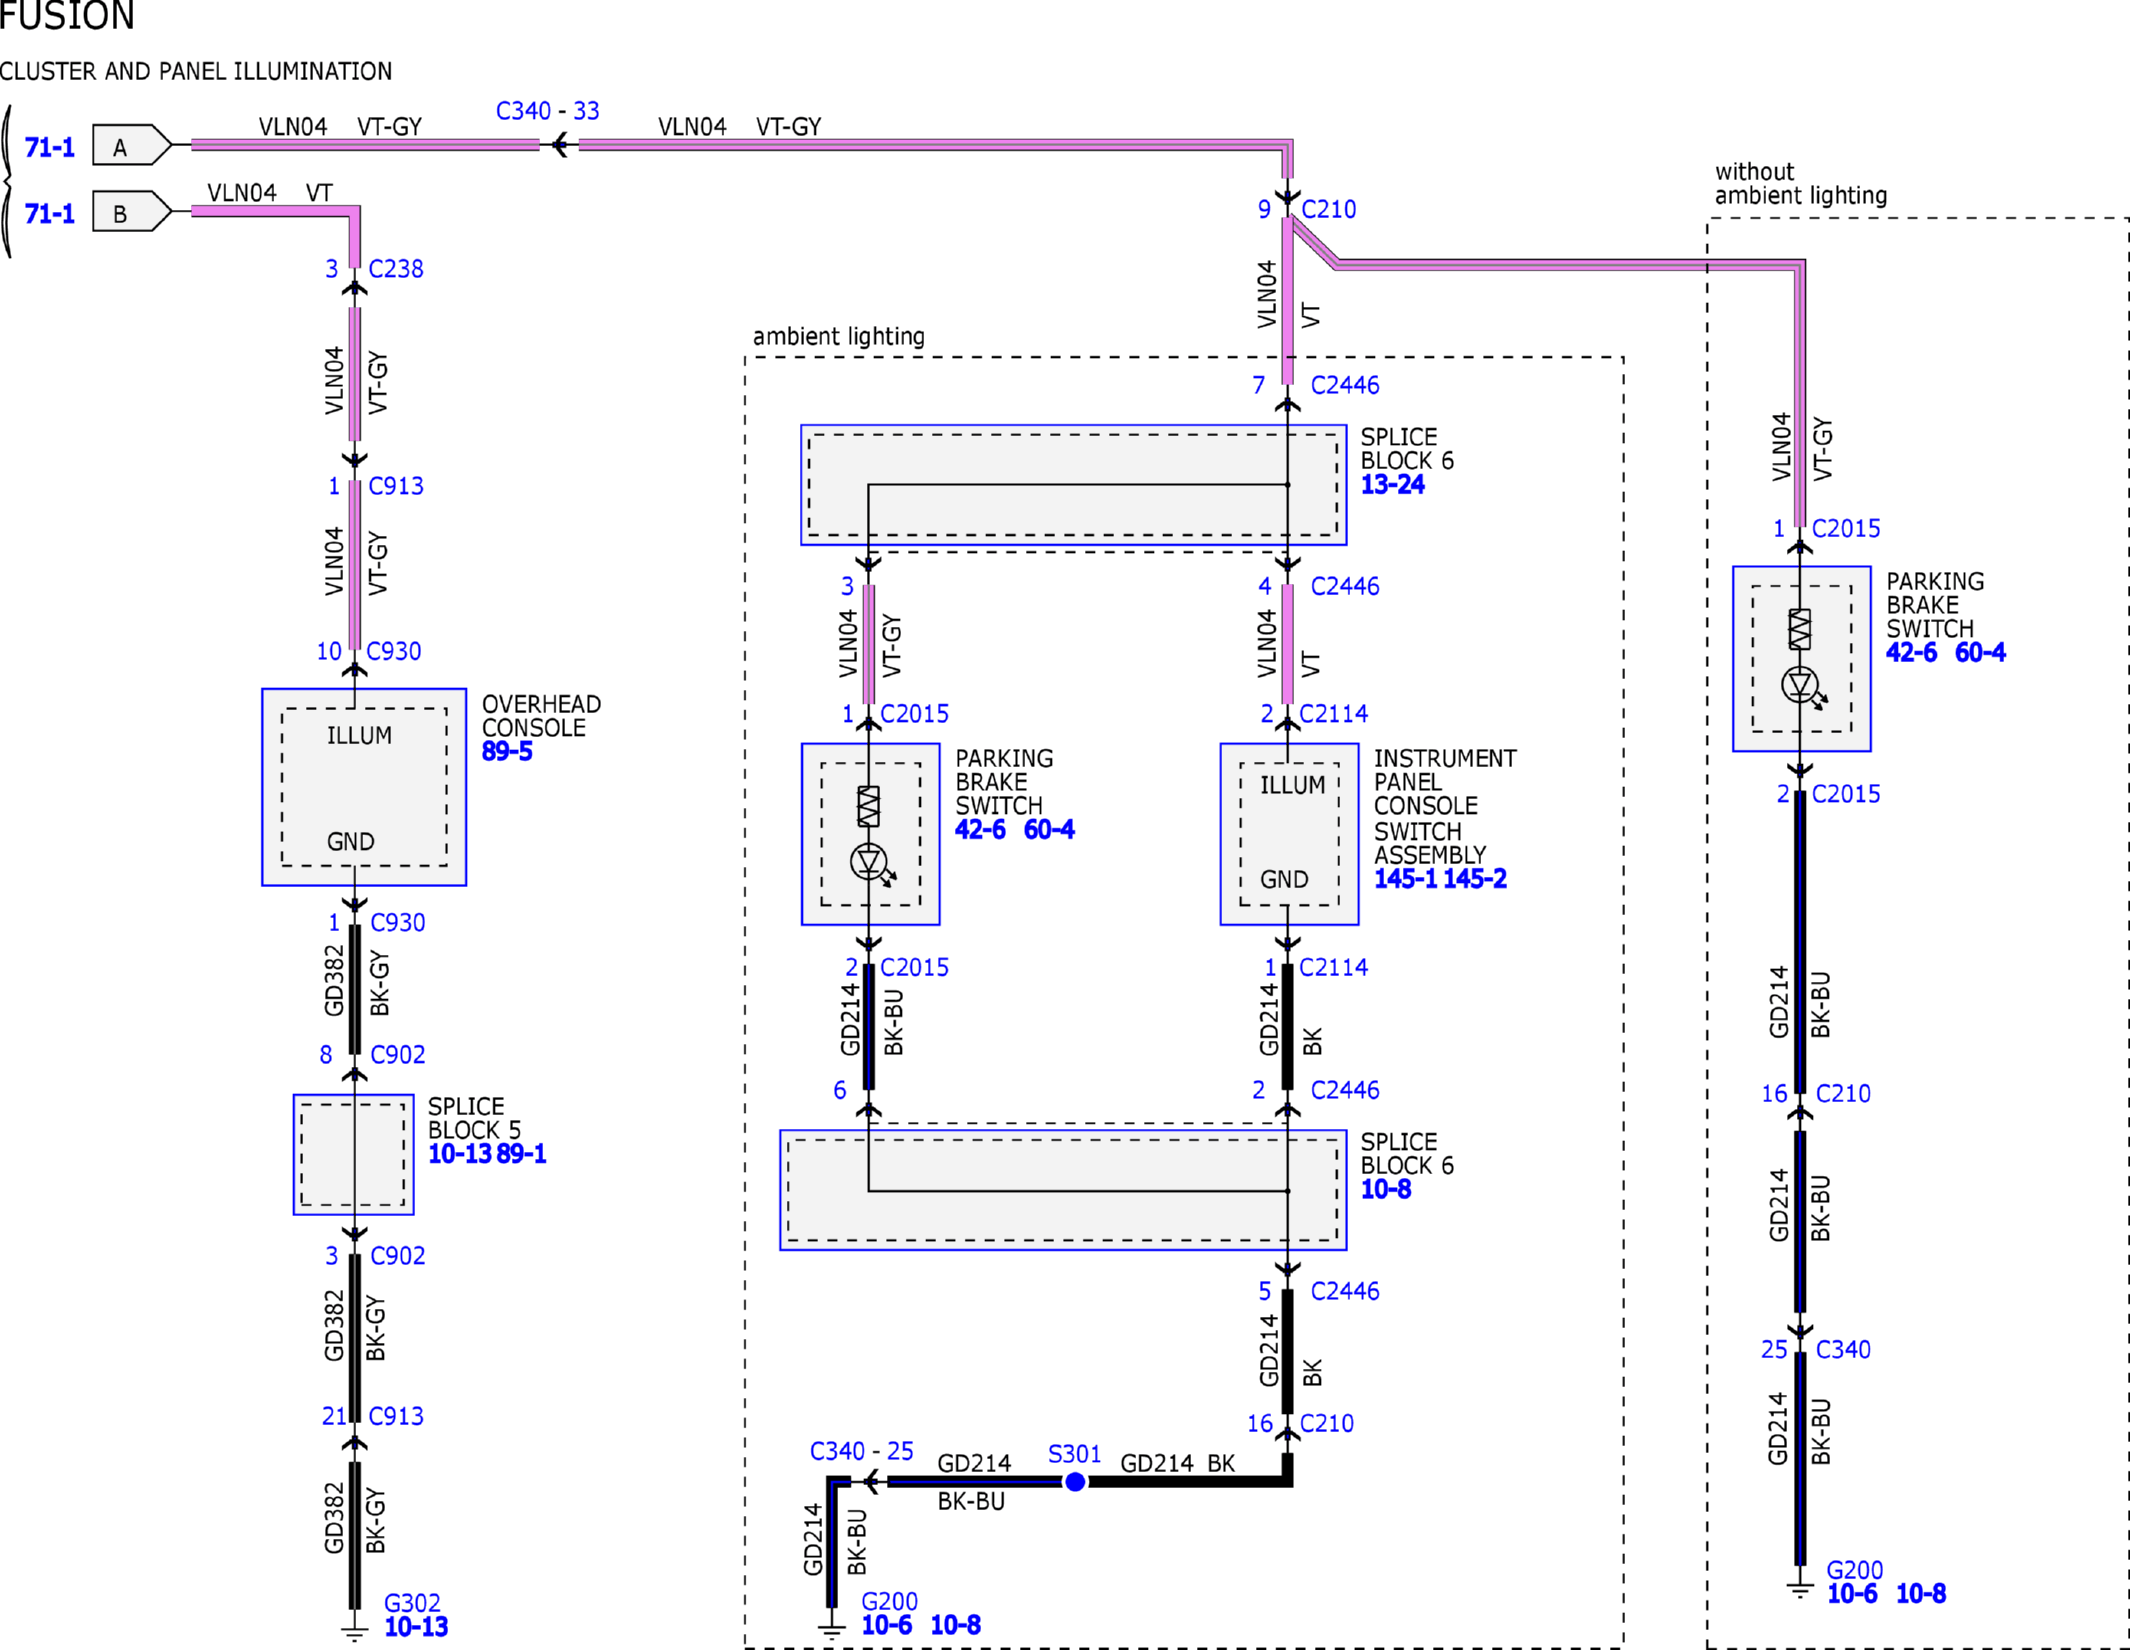Open the 10-13 reference under G302
This screenshot has height=1650, width=2130.
coord(416,1626)
